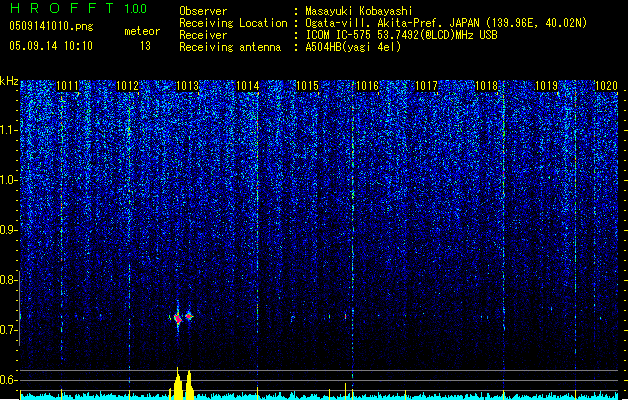The height and width of the screenshot is (400, 629).
Task: Click the 1.1 kHz axis tick label
Action: coord(9,130)
